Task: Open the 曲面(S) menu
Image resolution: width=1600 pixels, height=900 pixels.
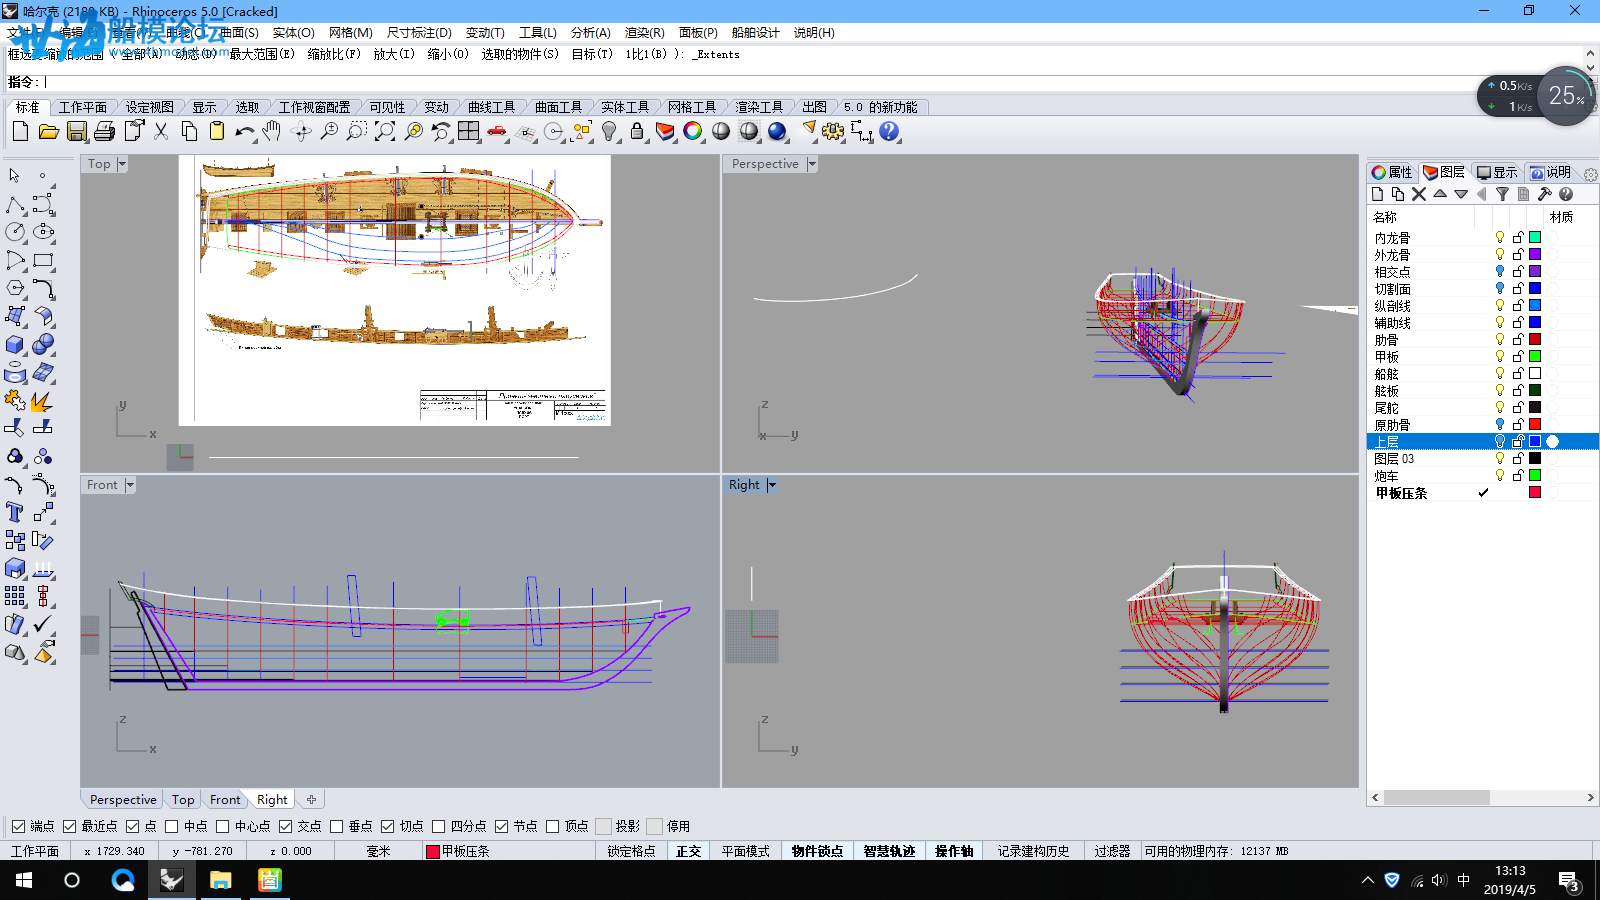Action: point(239,33)
